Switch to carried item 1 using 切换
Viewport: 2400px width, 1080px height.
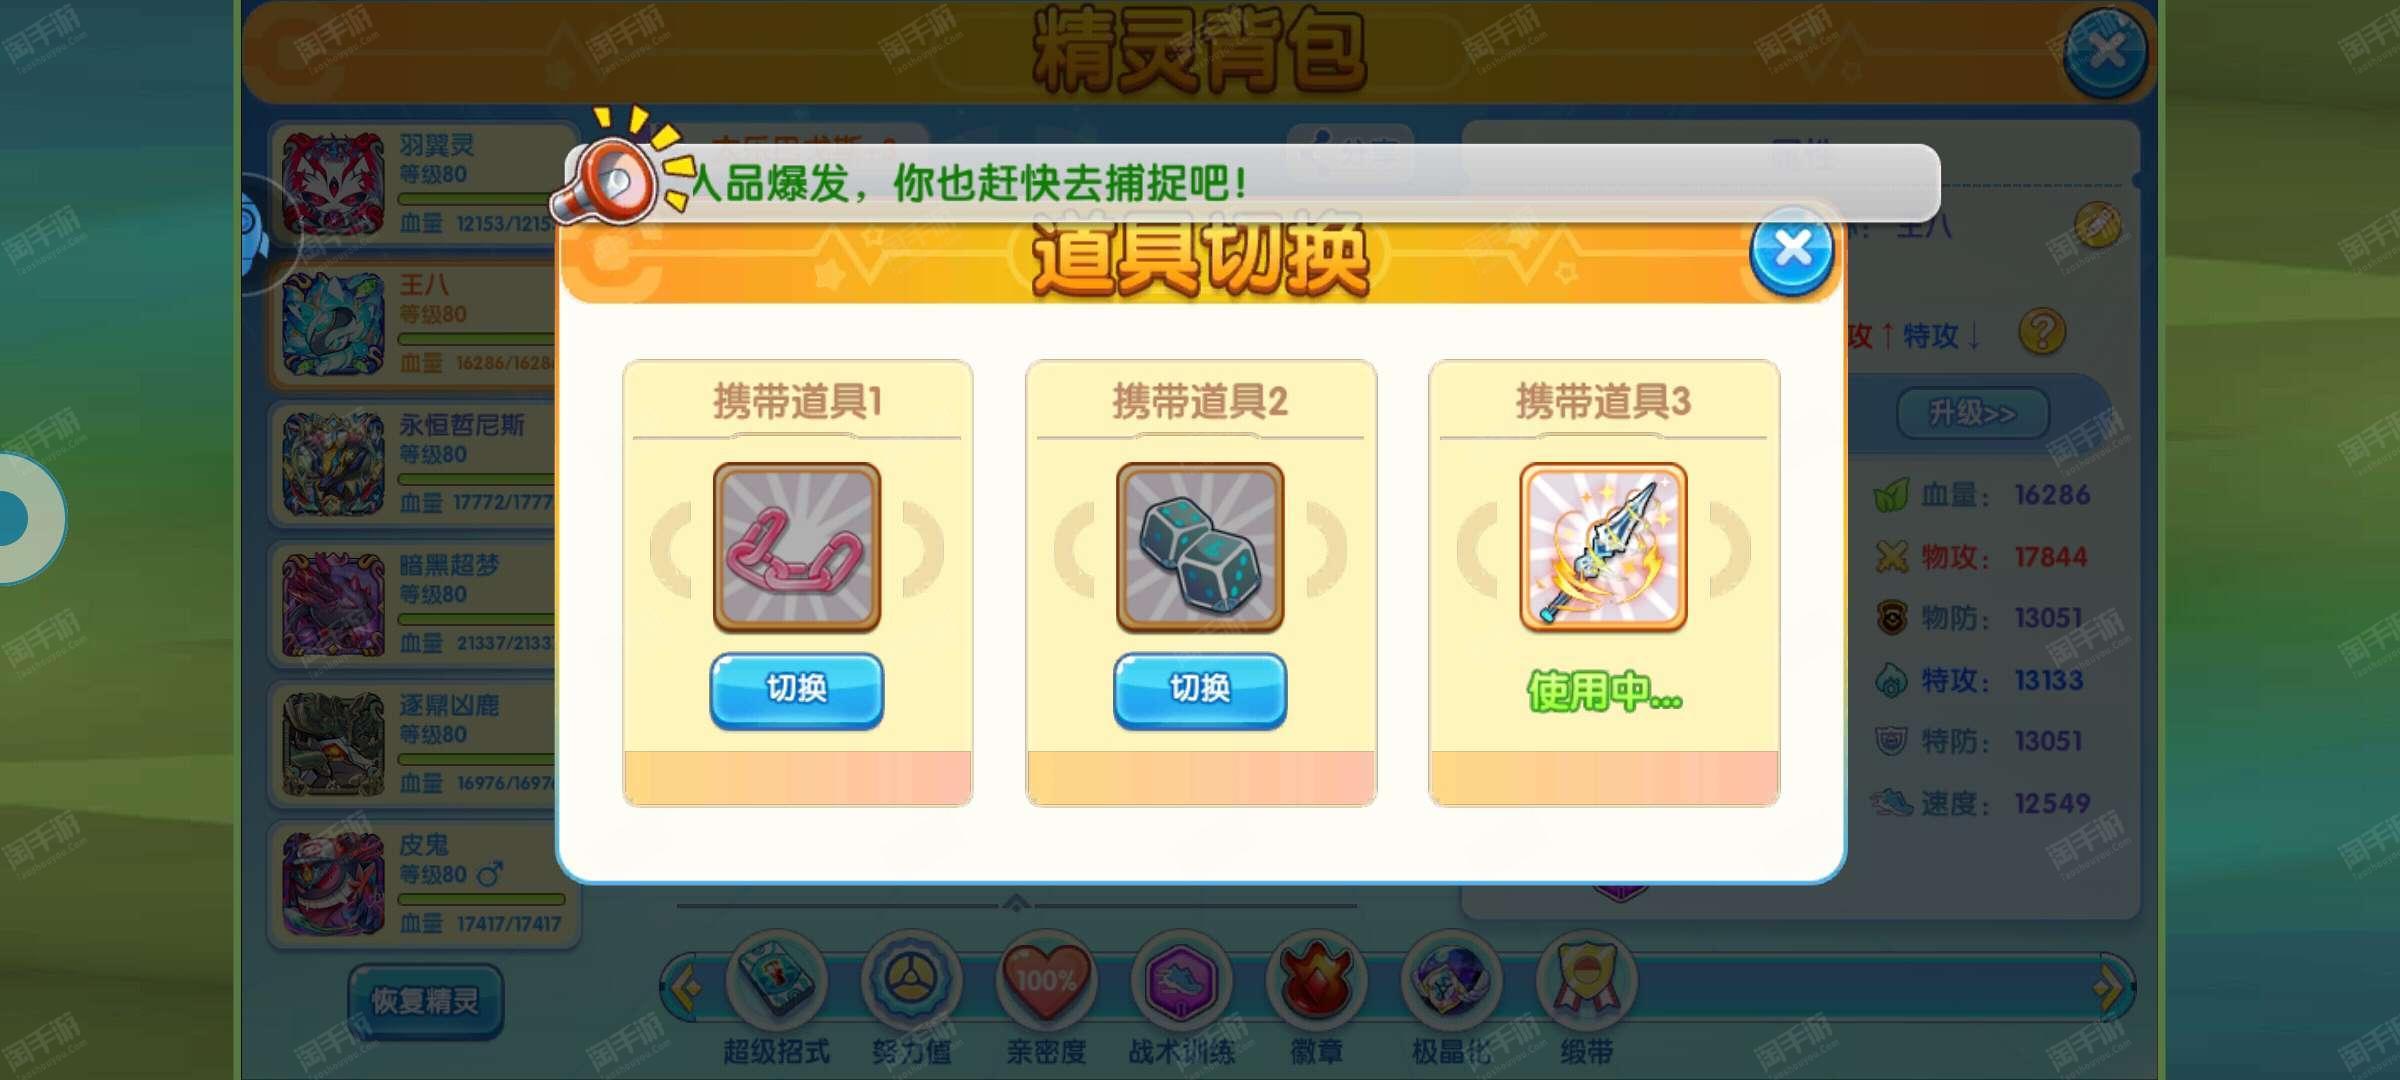tap(797, 690)
